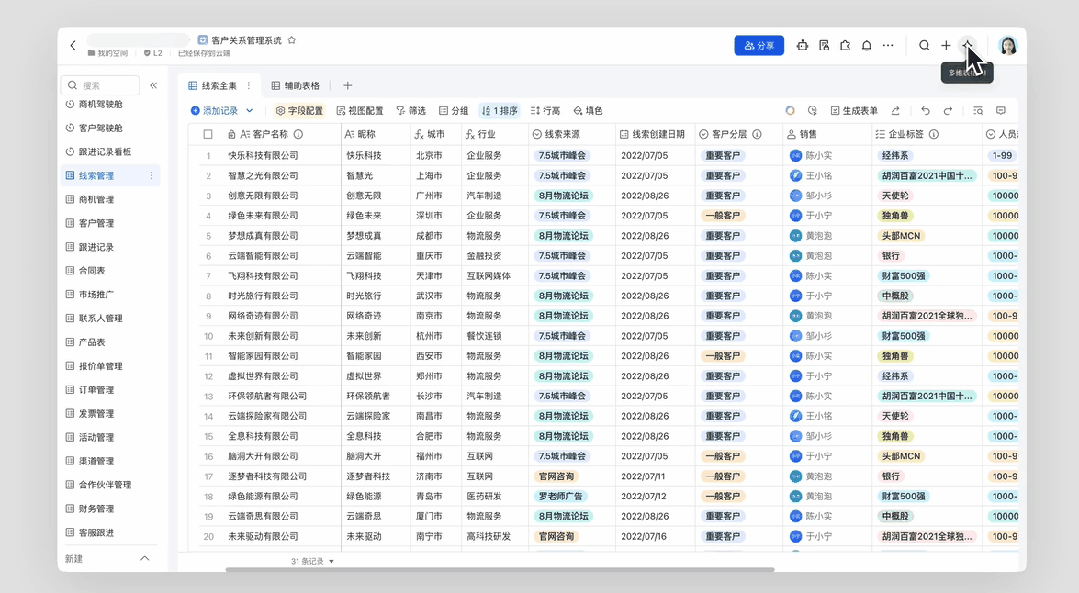Open the 1排序 sort setting

tap(499, 111)
